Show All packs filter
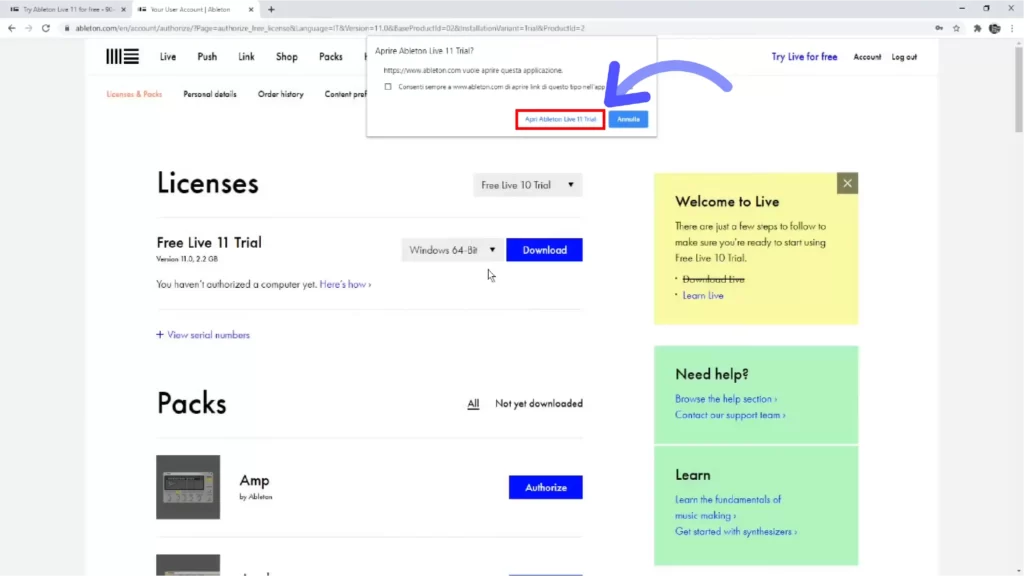 coord(473,404)
